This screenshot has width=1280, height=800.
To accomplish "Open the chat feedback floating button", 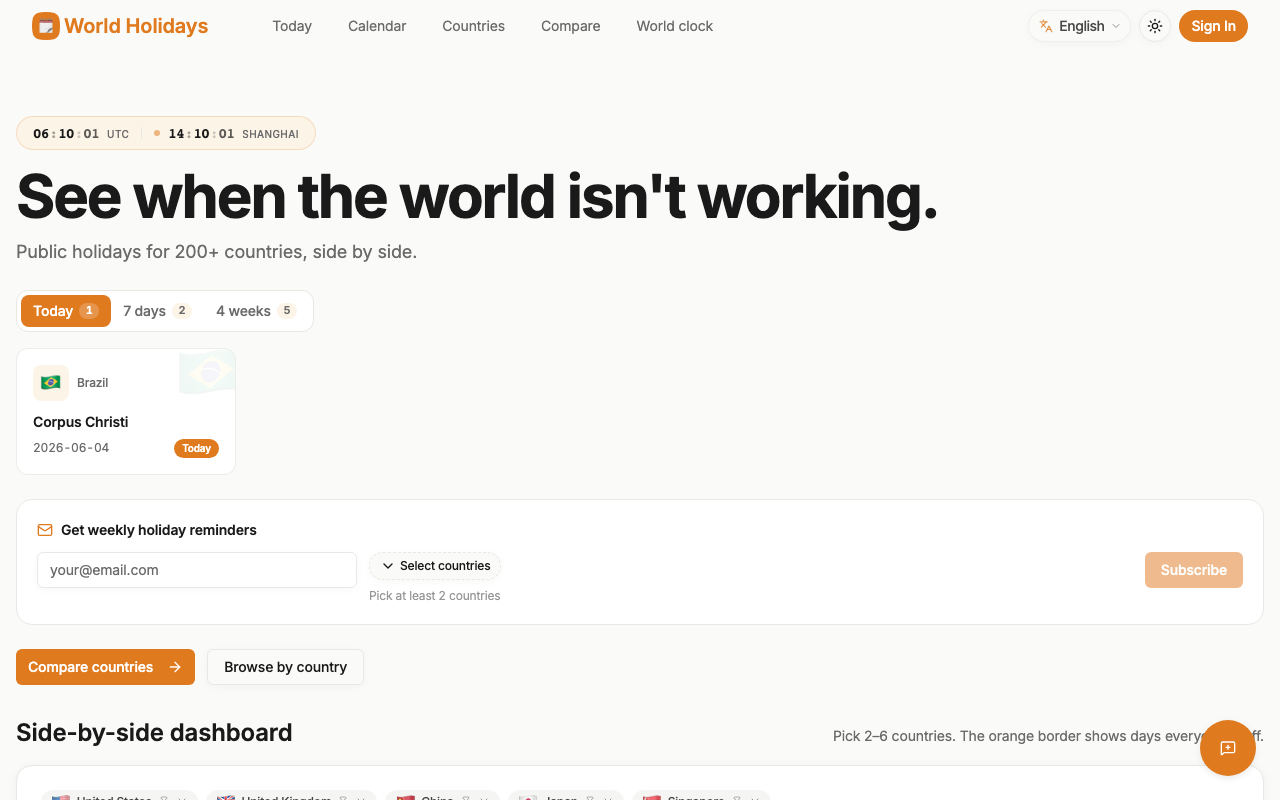I will [x=1228, y=748].
